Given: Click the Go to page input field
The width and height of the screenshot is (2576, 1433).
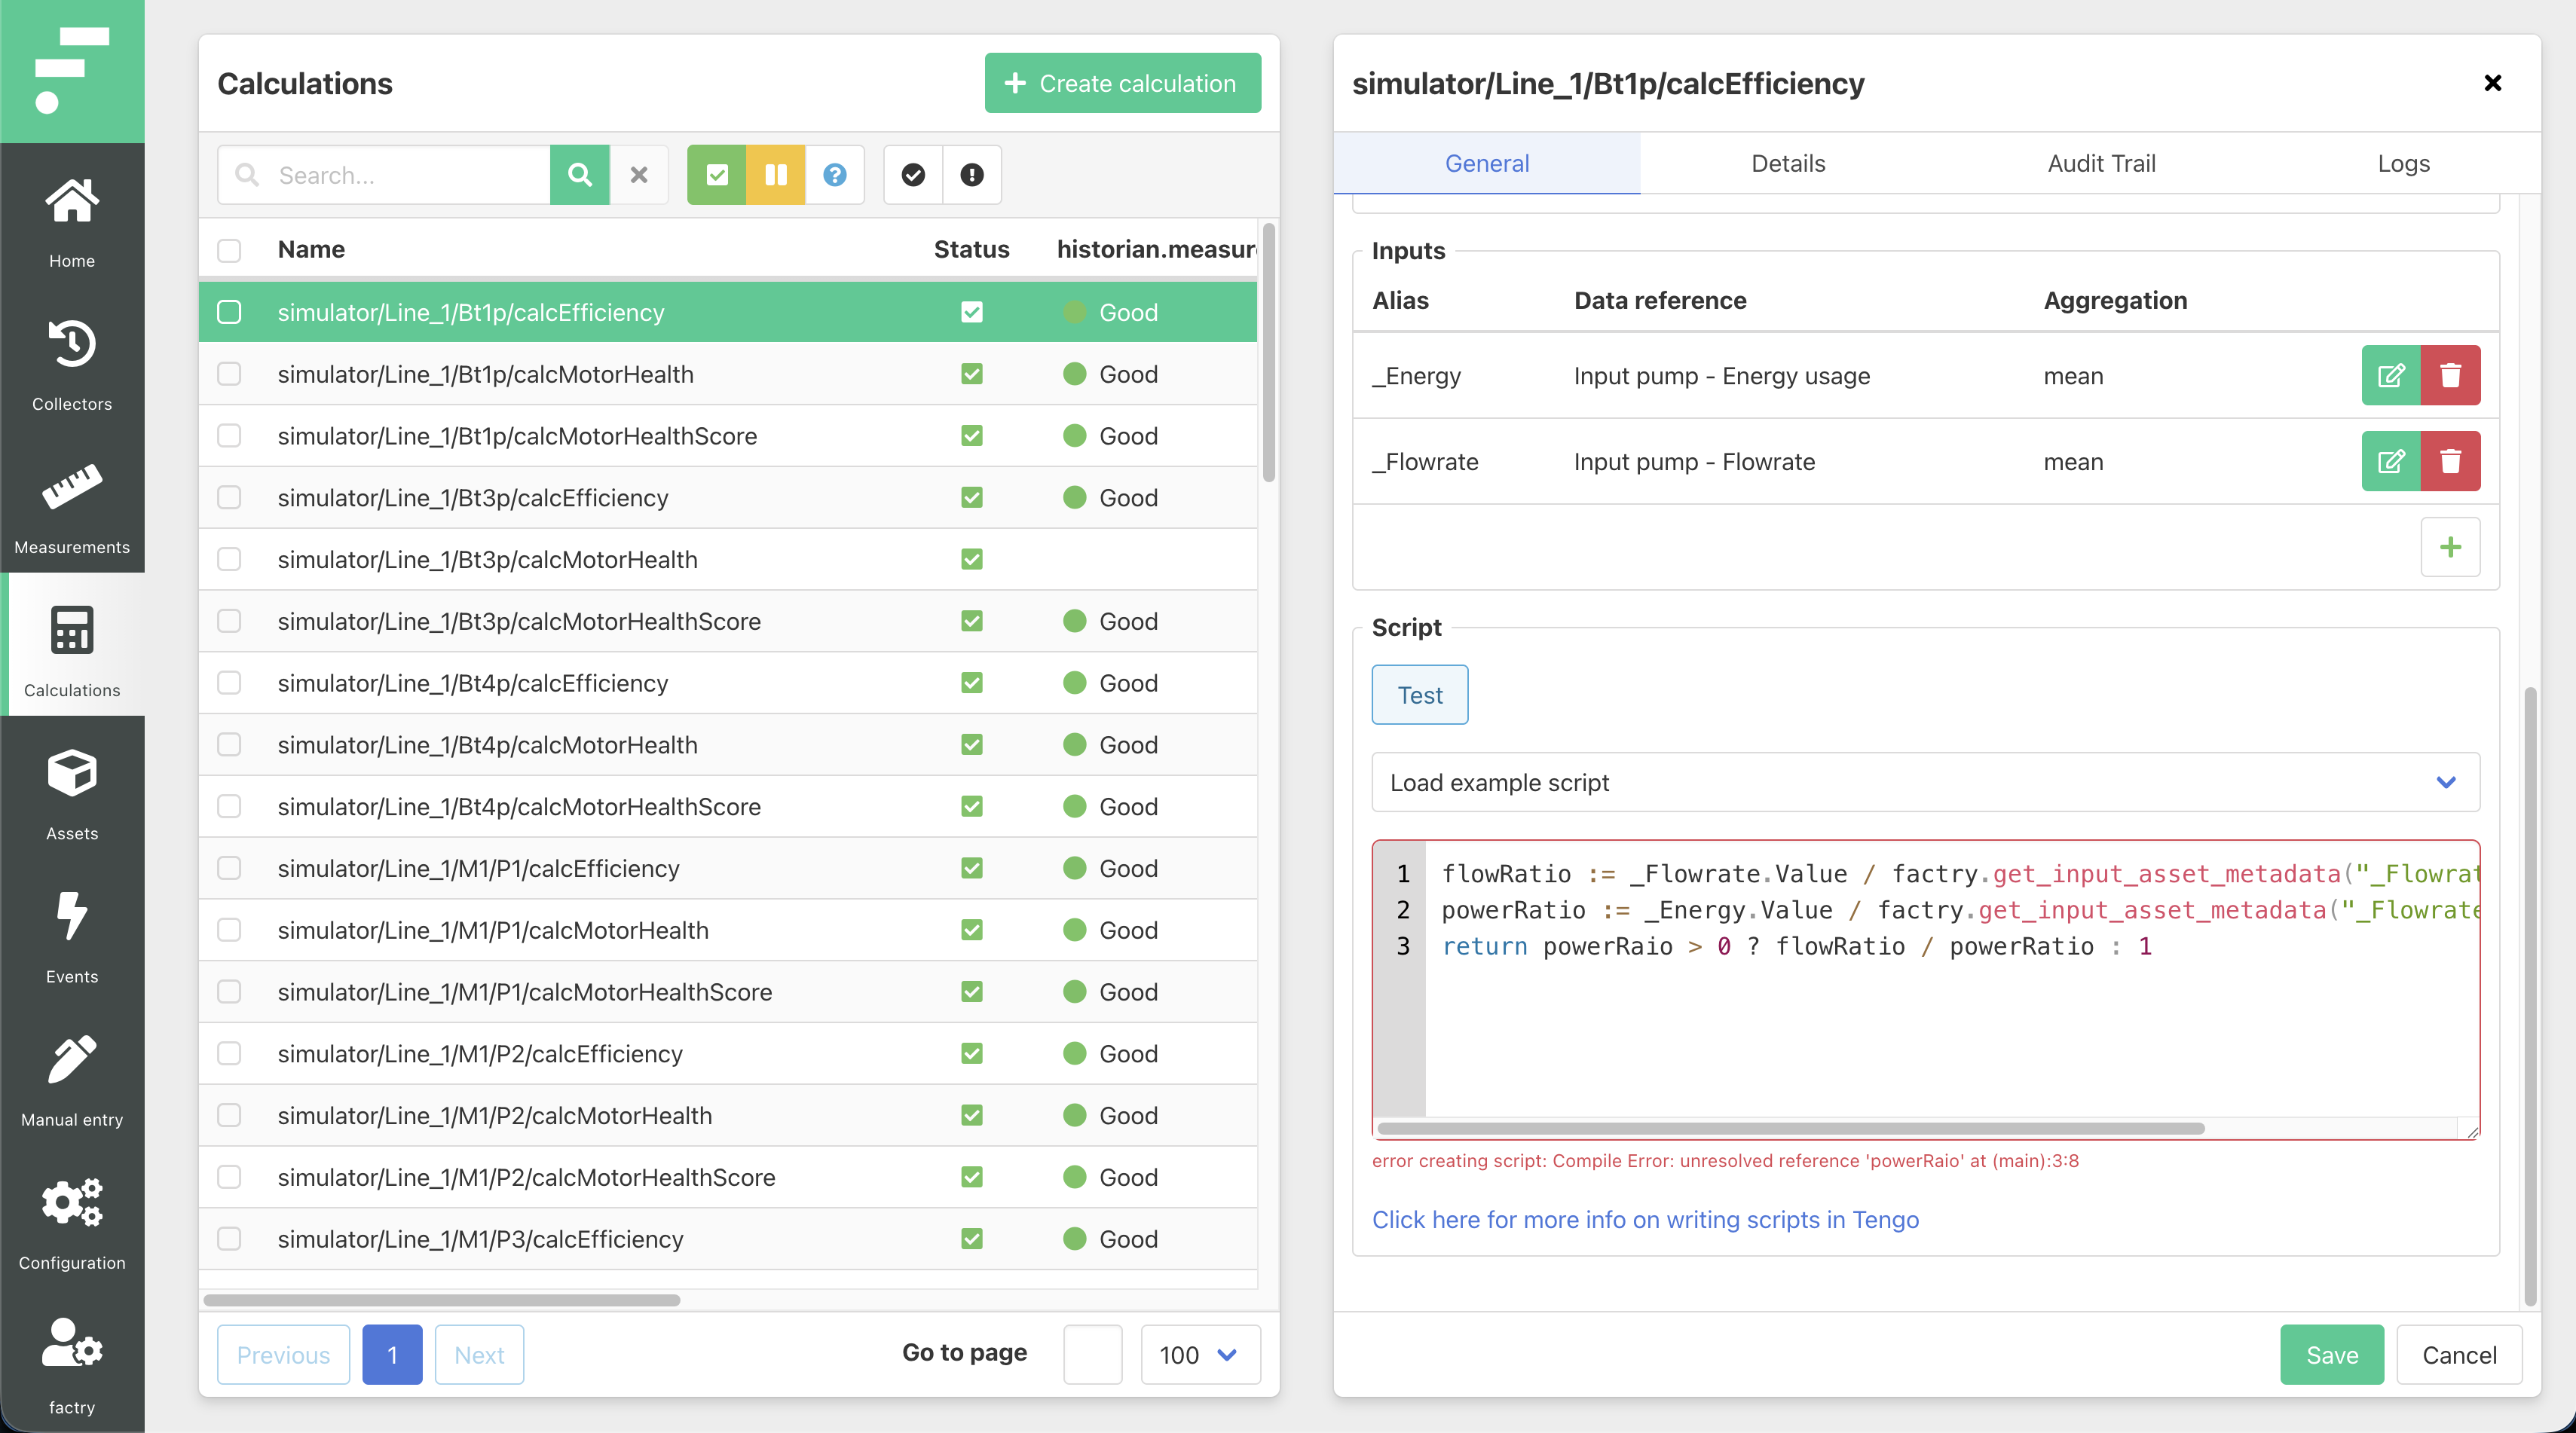Looking at the screenshot, I should click(x=1092, y=1354).
